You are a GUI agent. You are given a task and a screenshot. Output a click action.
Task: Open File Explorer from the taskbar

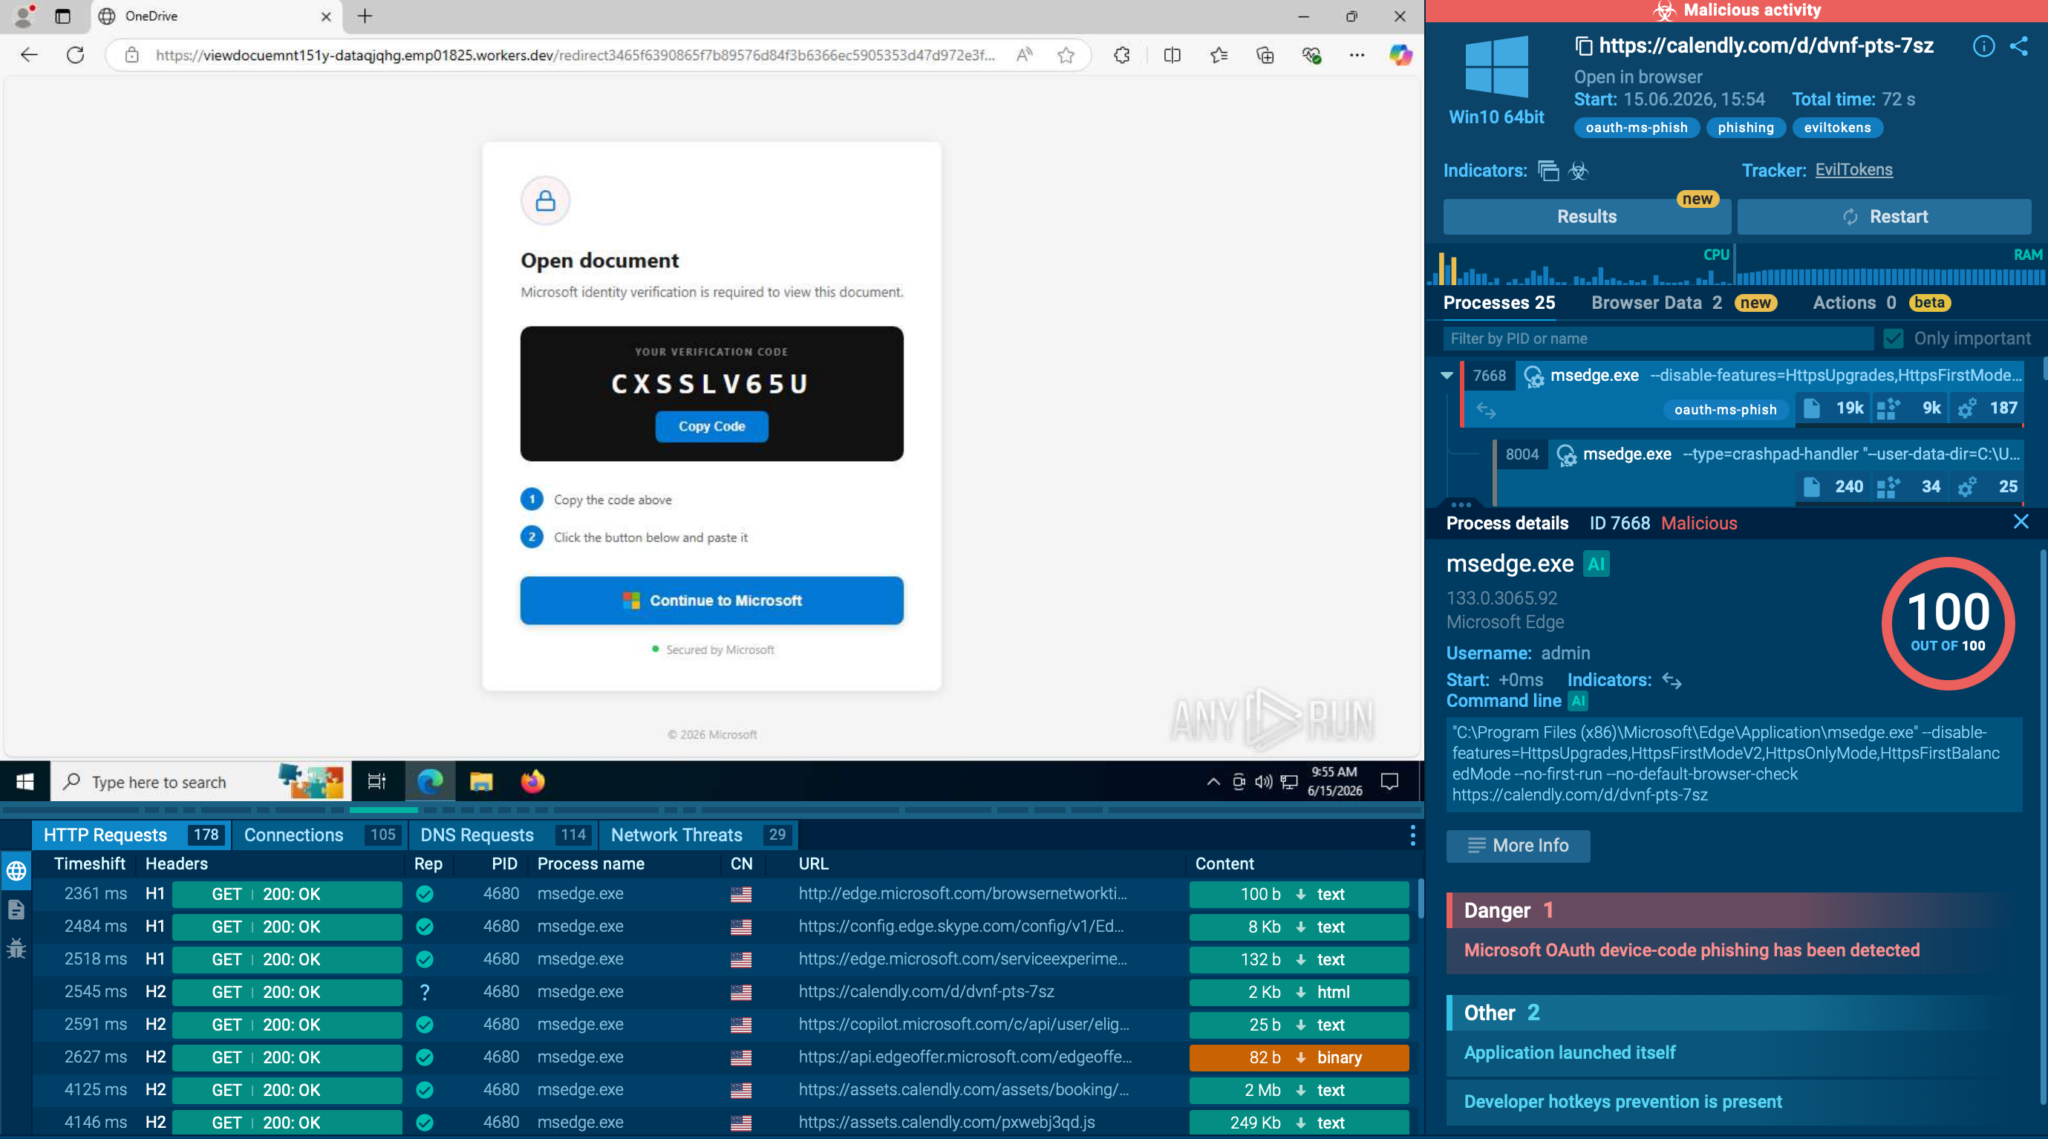pos(481,781)
